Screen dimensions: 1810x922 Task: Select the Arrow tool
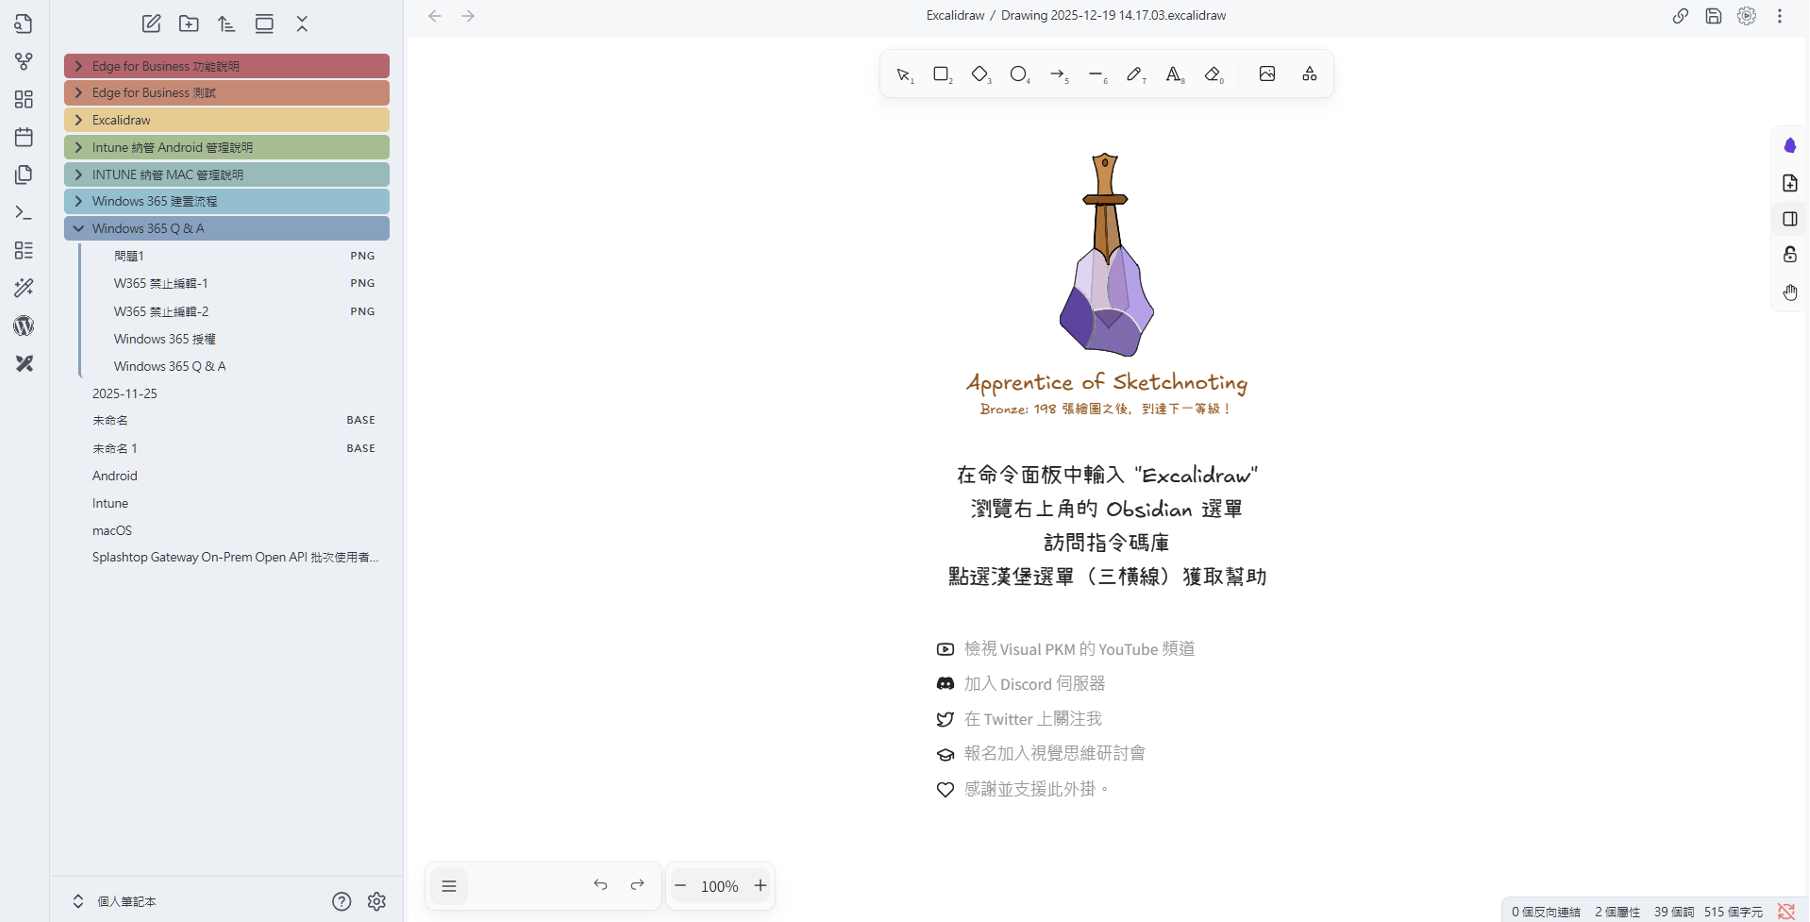tap(1057, 74)
